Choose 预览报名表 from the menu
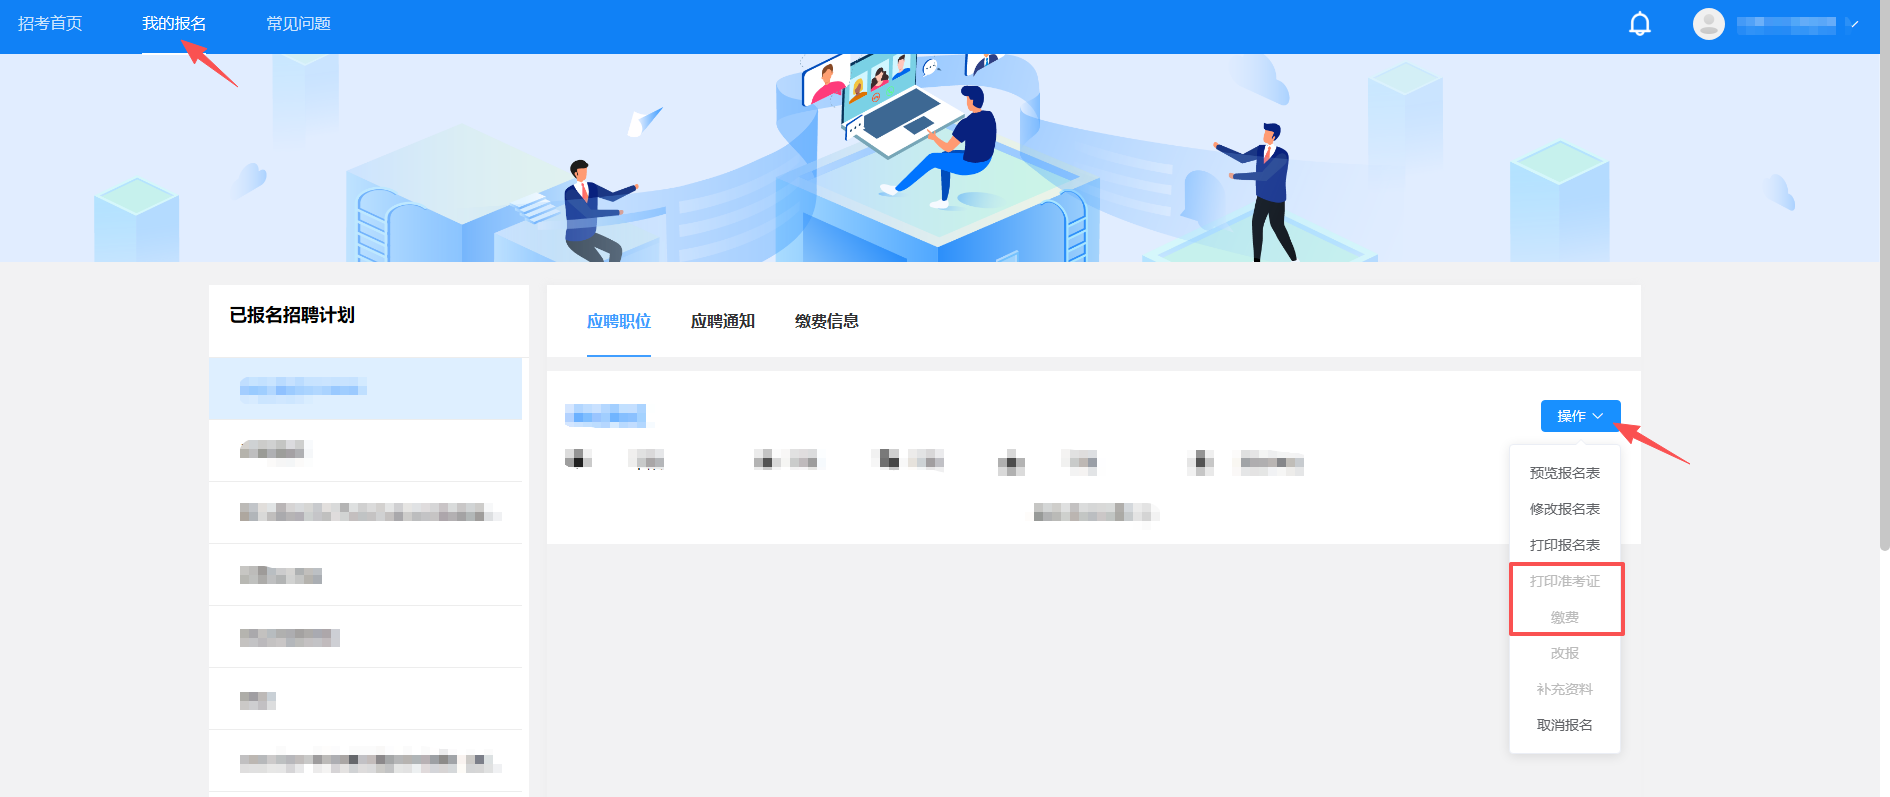Viewport: 1890px width, 797px height. point(1564,473)
